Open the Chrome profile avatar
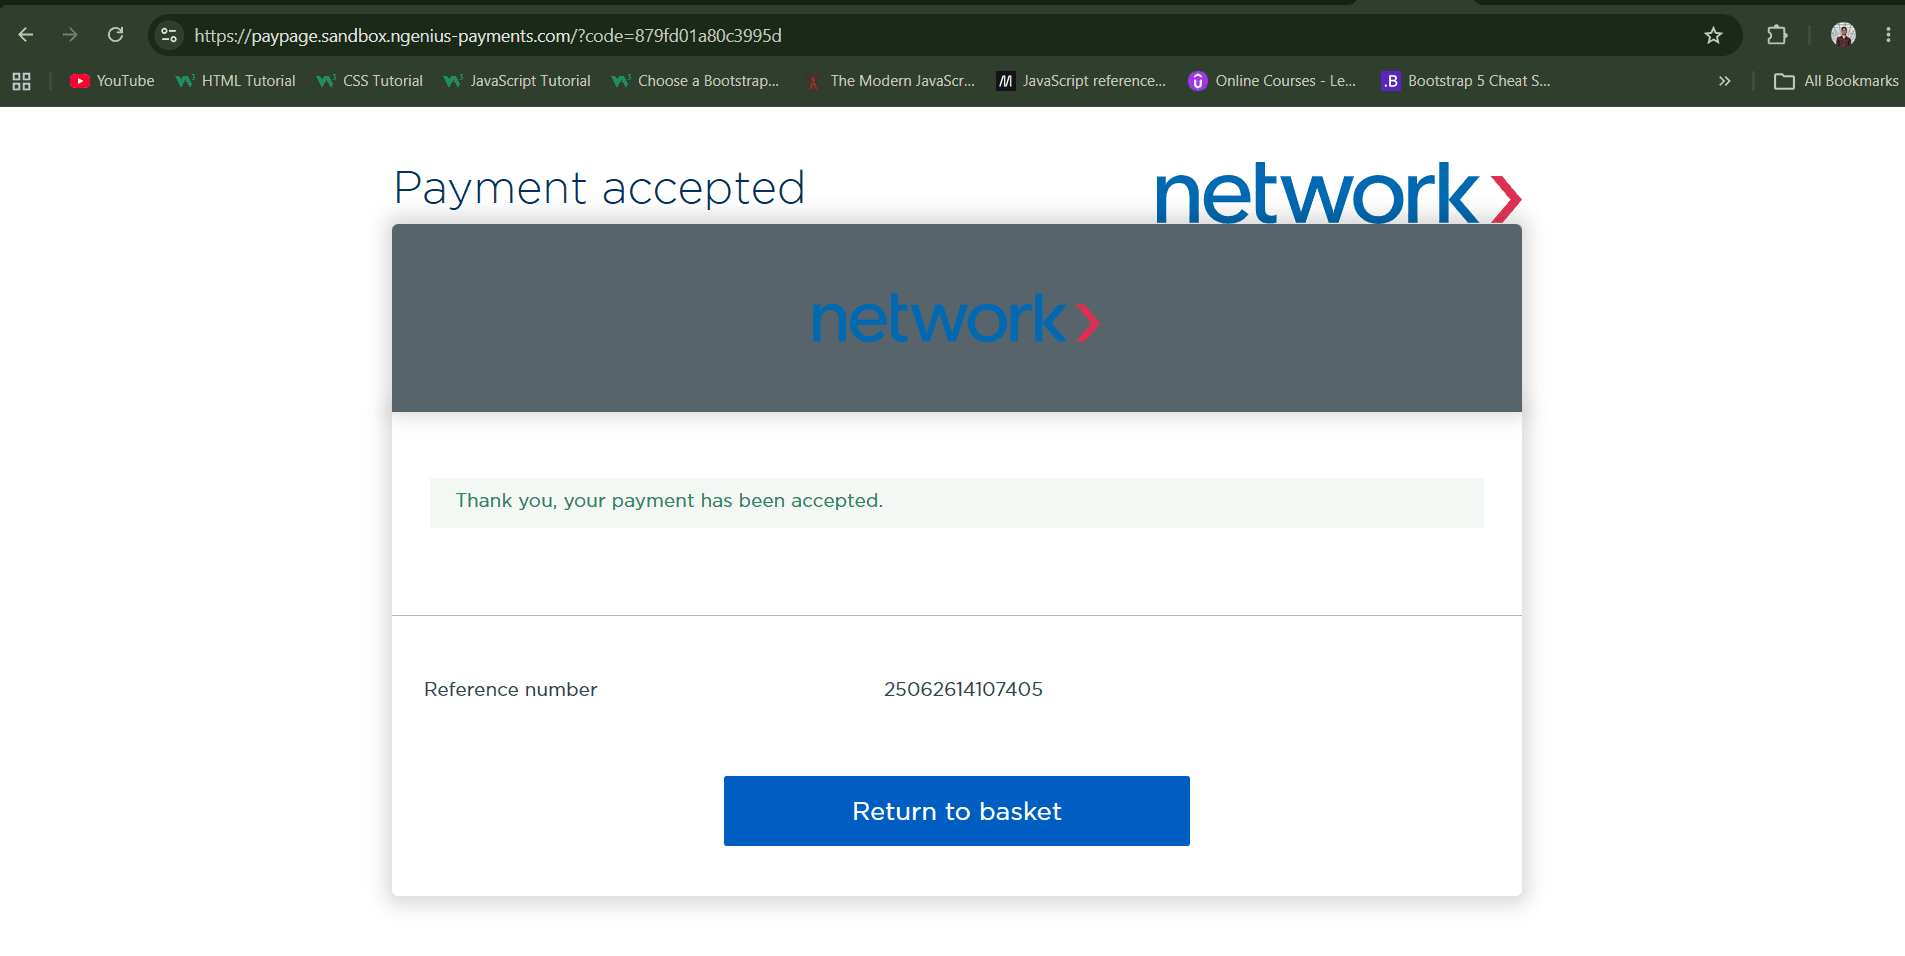1905x956 pixels. [x=1843, y=35]
